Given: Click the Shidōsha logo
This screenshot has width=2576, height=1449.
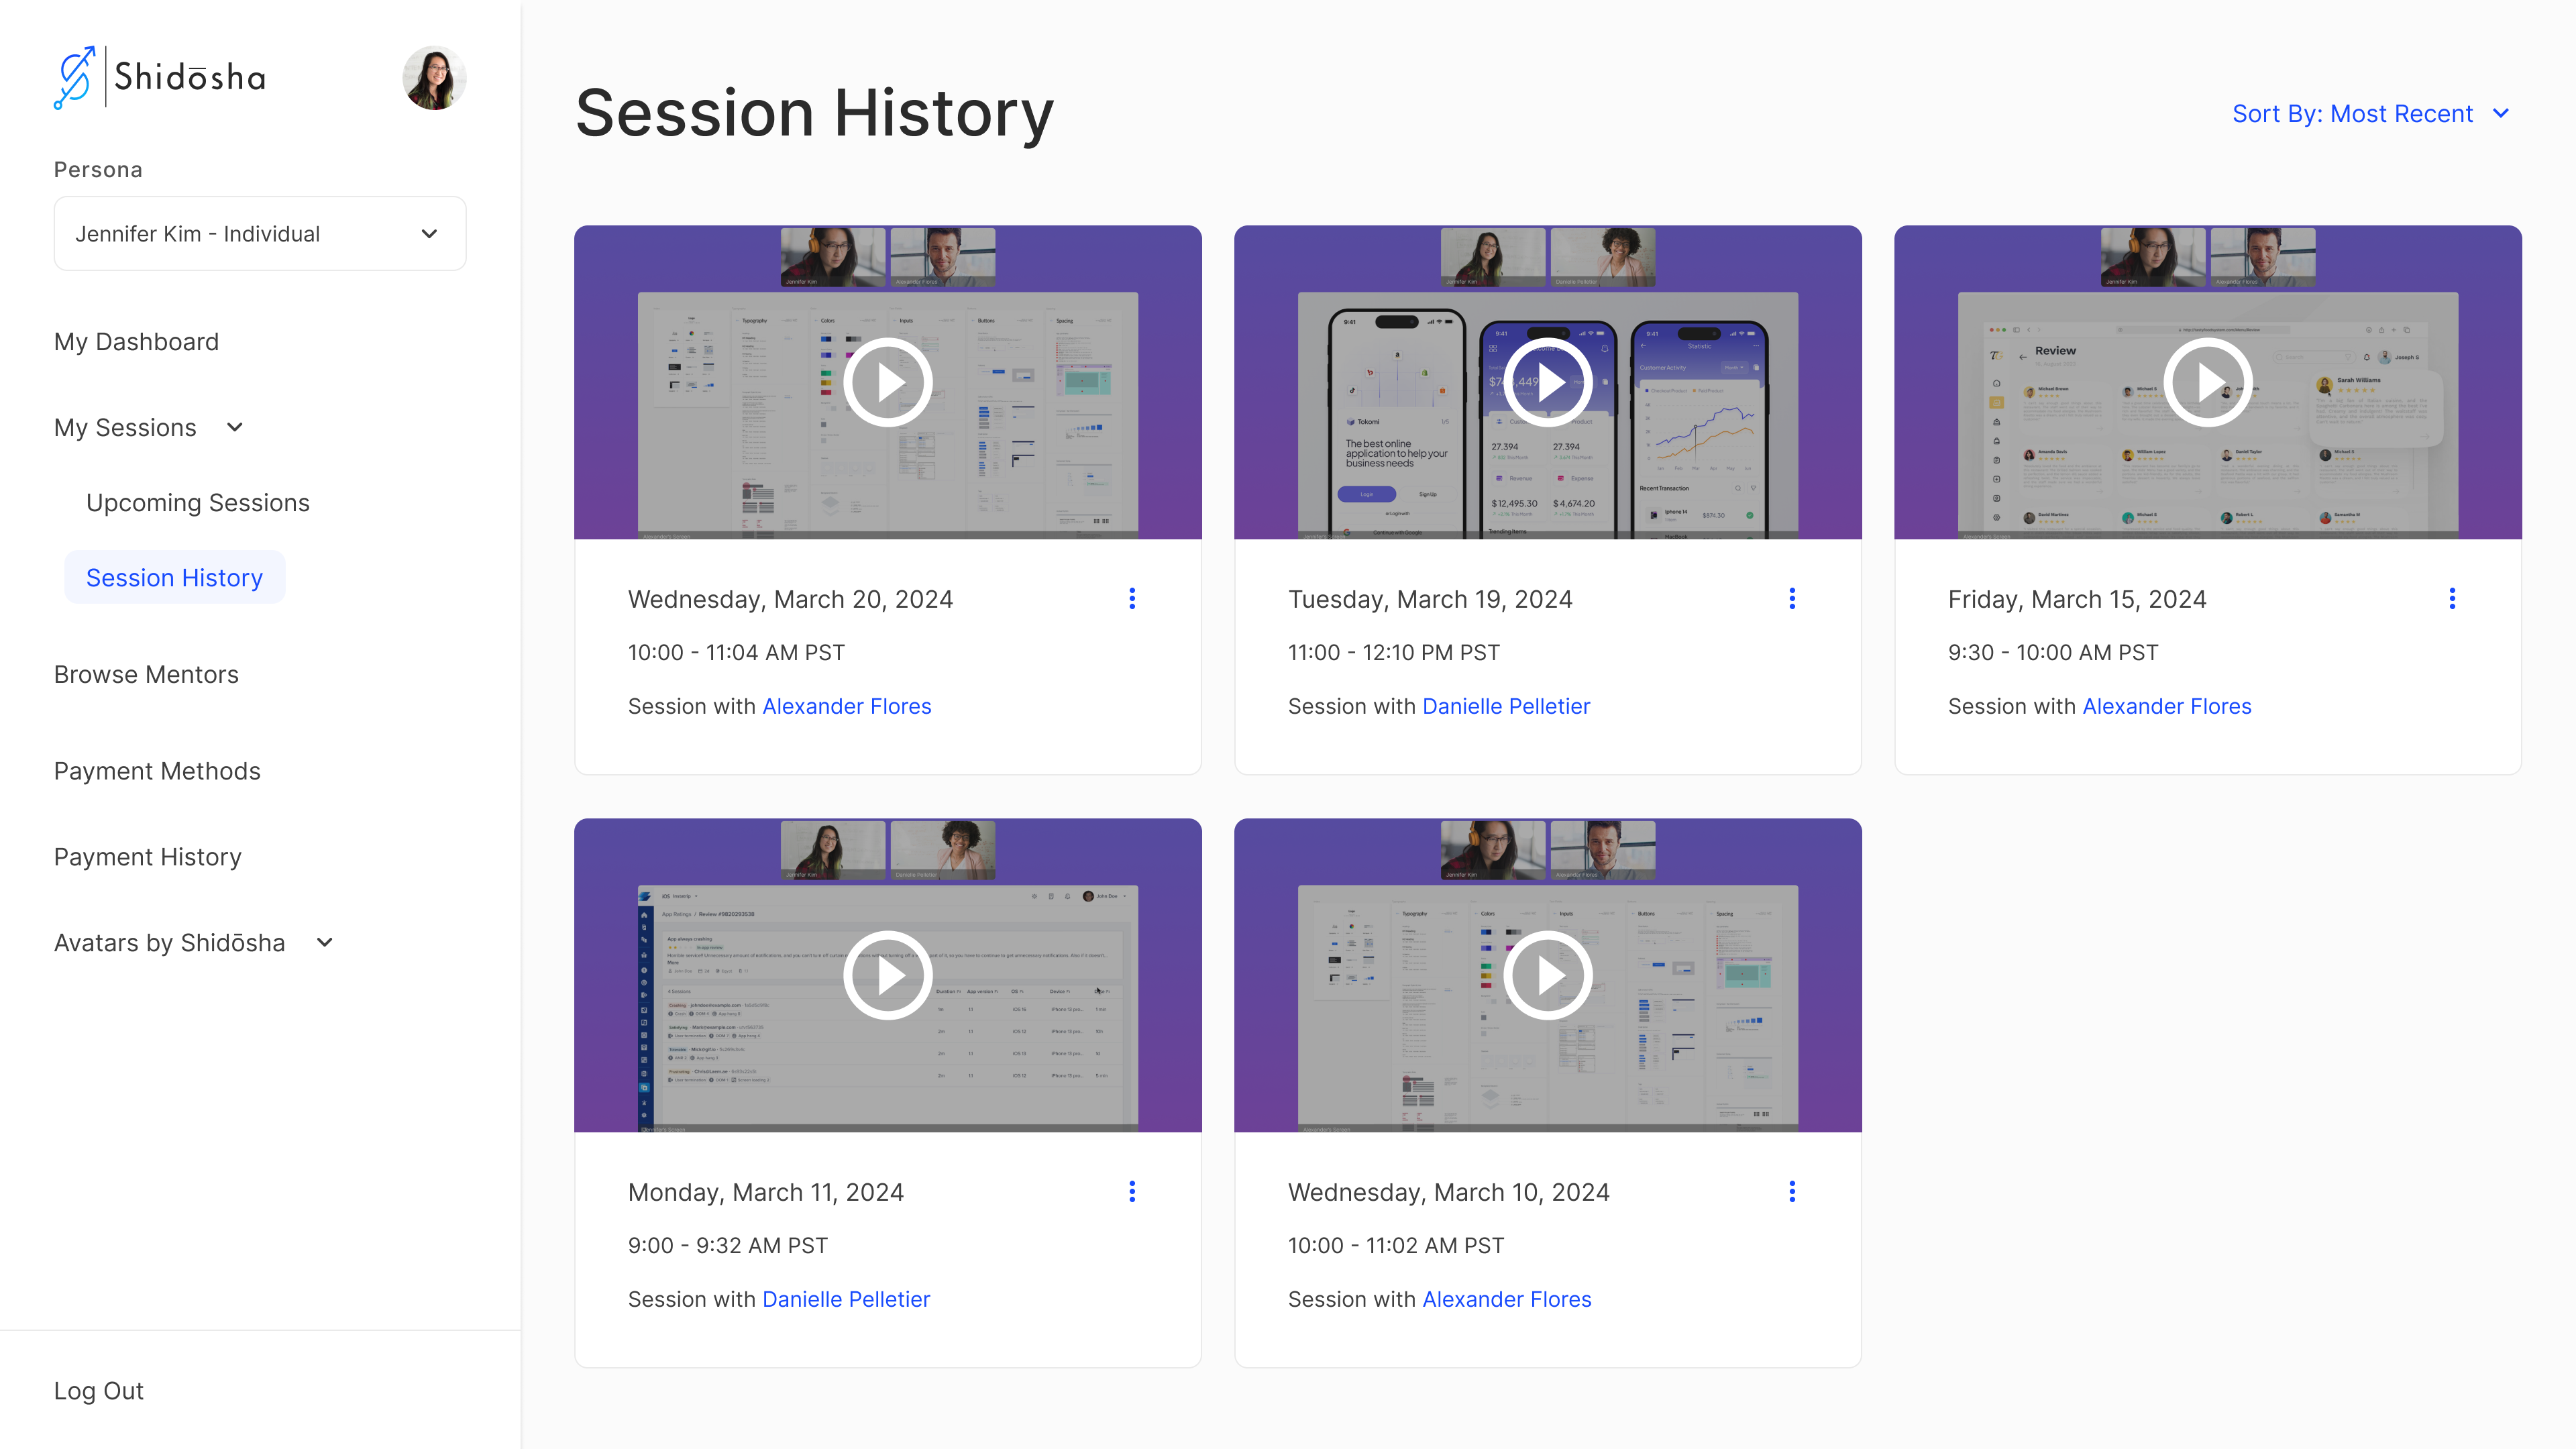Looking at the screenshot, I should click(x=160, y=77).
